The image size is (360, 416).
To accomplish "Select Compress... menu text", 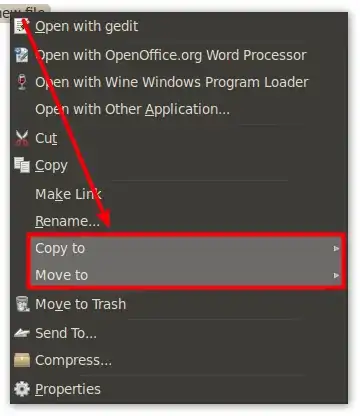I will 73,360.
